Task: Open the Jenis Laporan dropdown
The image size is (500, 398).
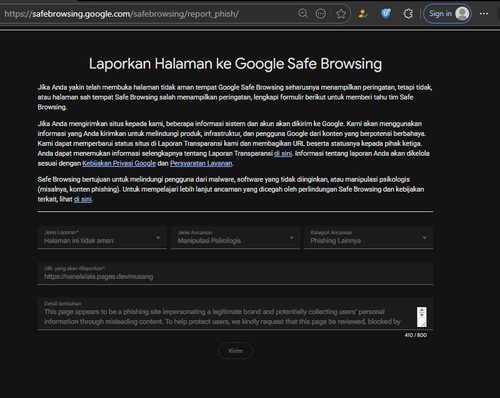Action: (x=102, y=237)
